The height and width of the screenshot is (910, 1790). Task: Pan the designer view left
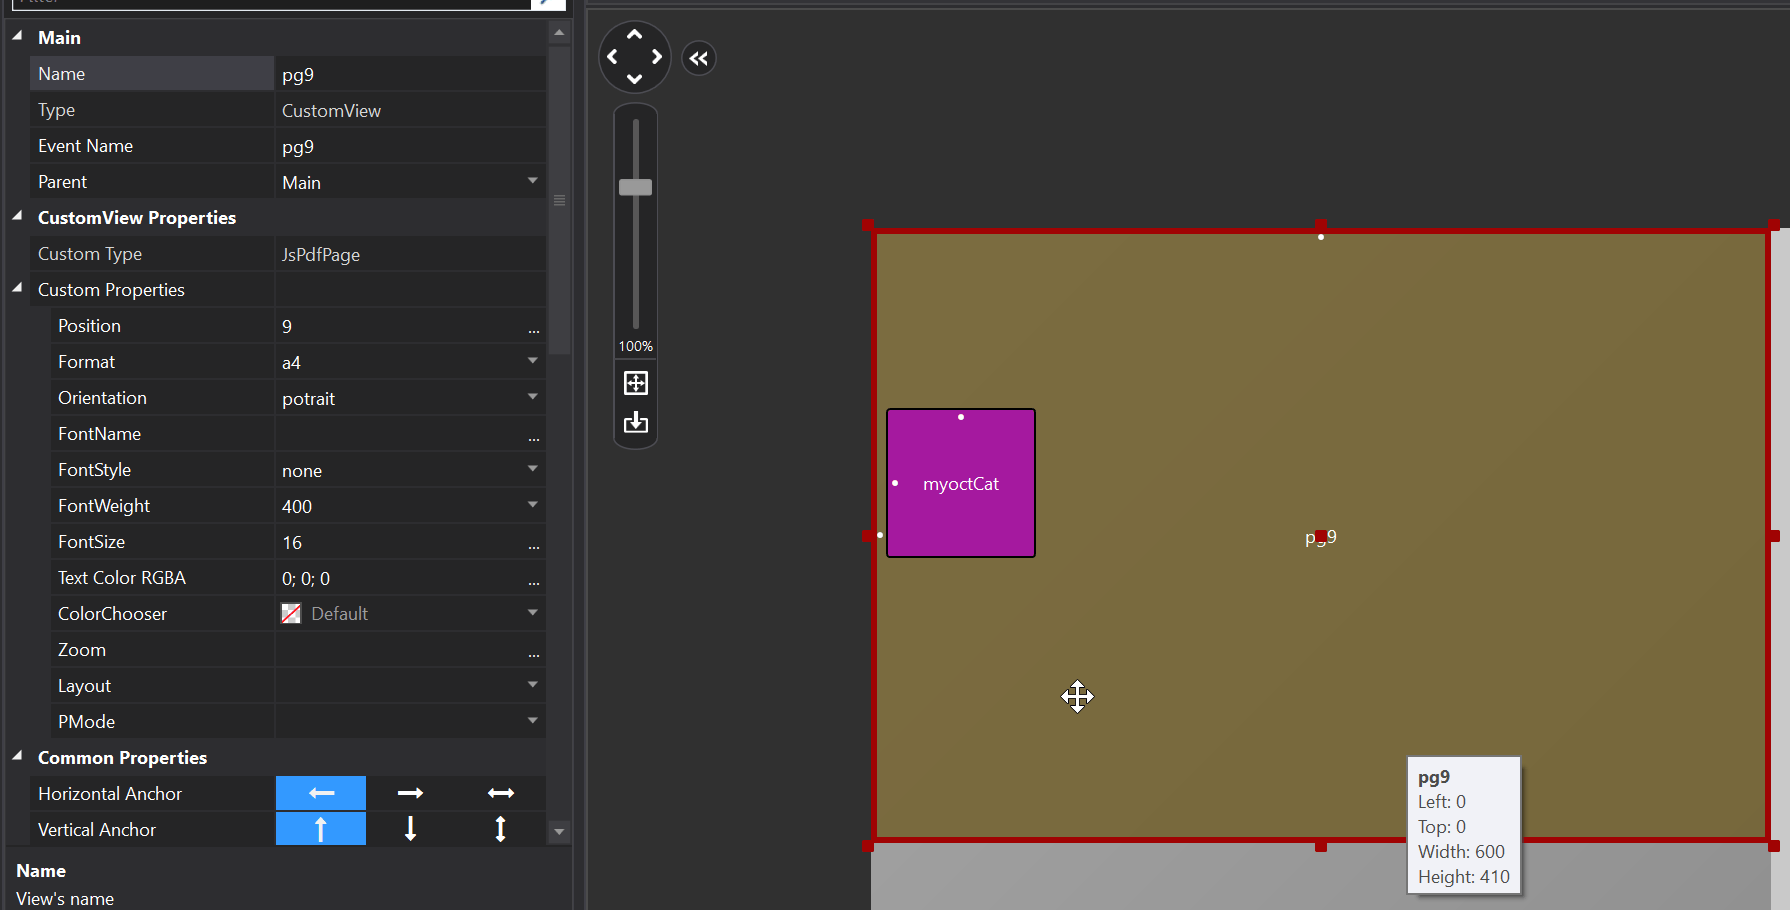(612, 57)
